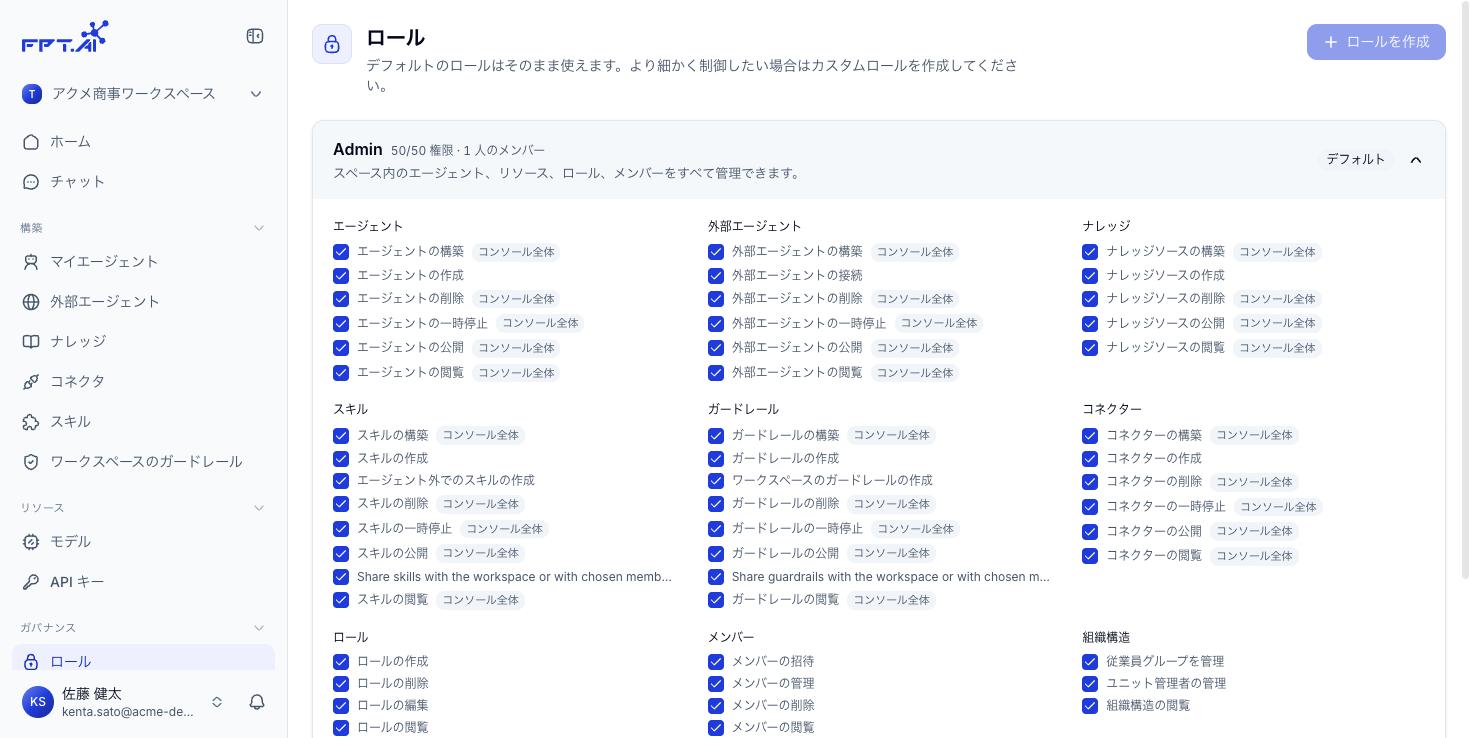Open 外部エージェント sidebar link
Image resolution: width=1470 pixels, height=738 pixels.
[143, 302]
